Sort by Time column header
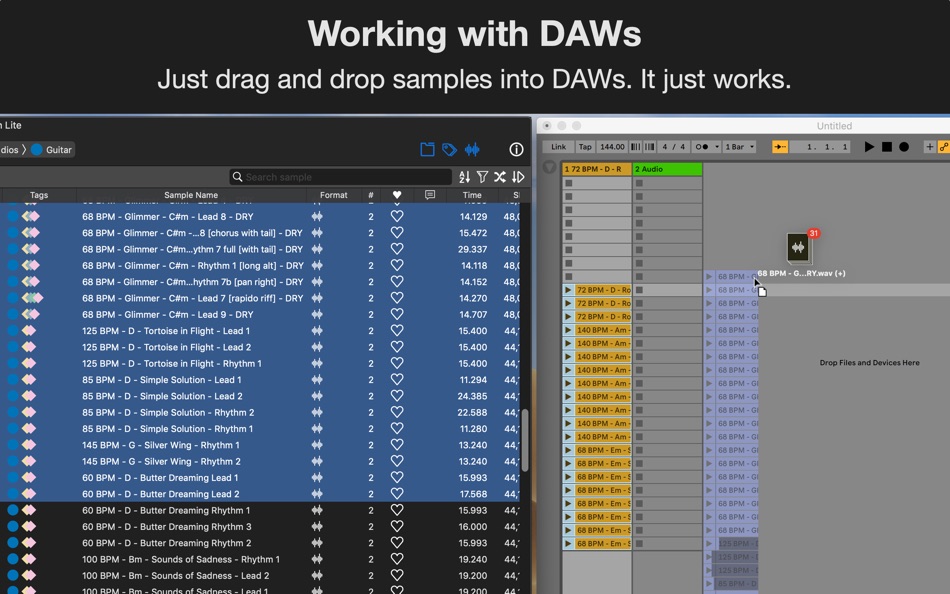This screenshot has height=594, width=950. pos(472,195)
